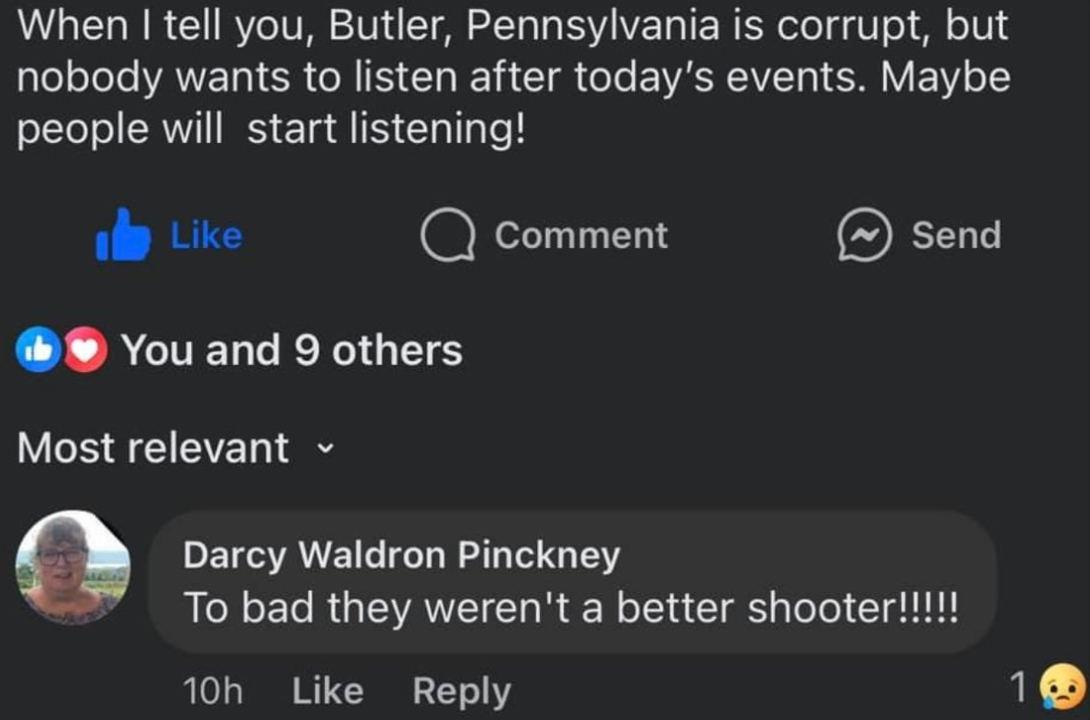Click the red heart reaction badge

[85, 350]
